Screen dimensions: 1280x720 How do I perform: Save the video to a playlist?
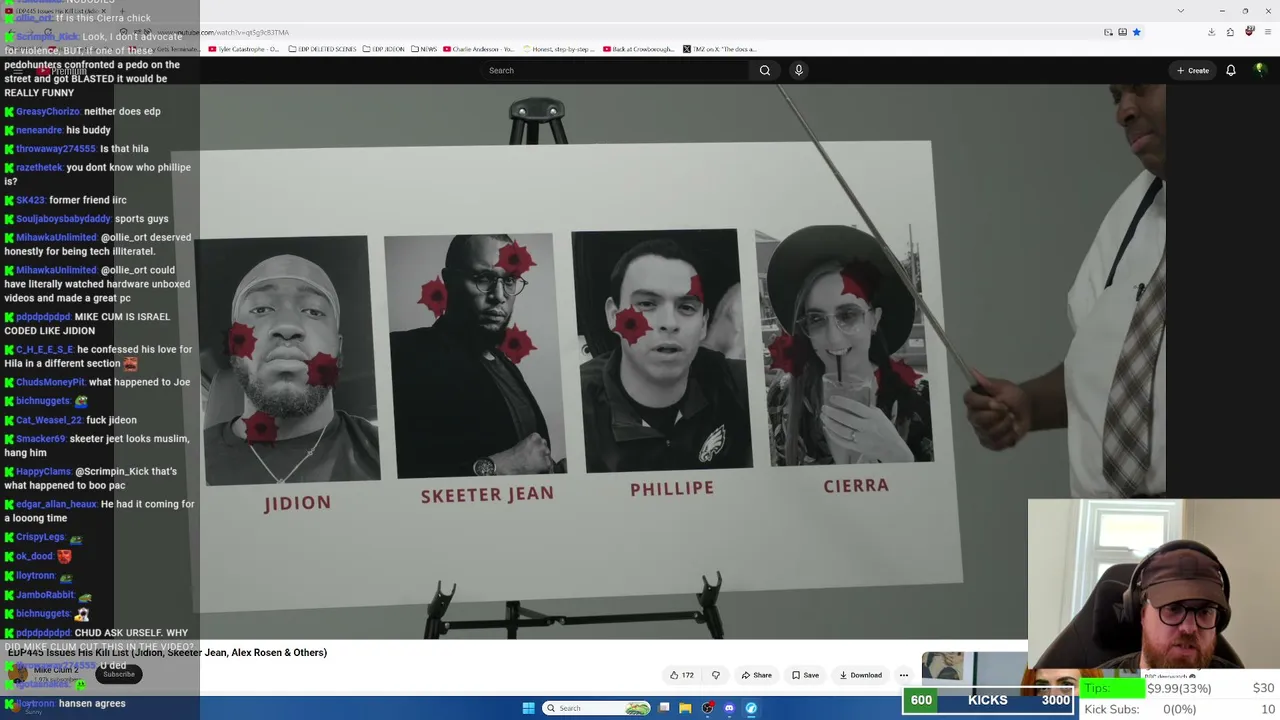coord(805,675)
